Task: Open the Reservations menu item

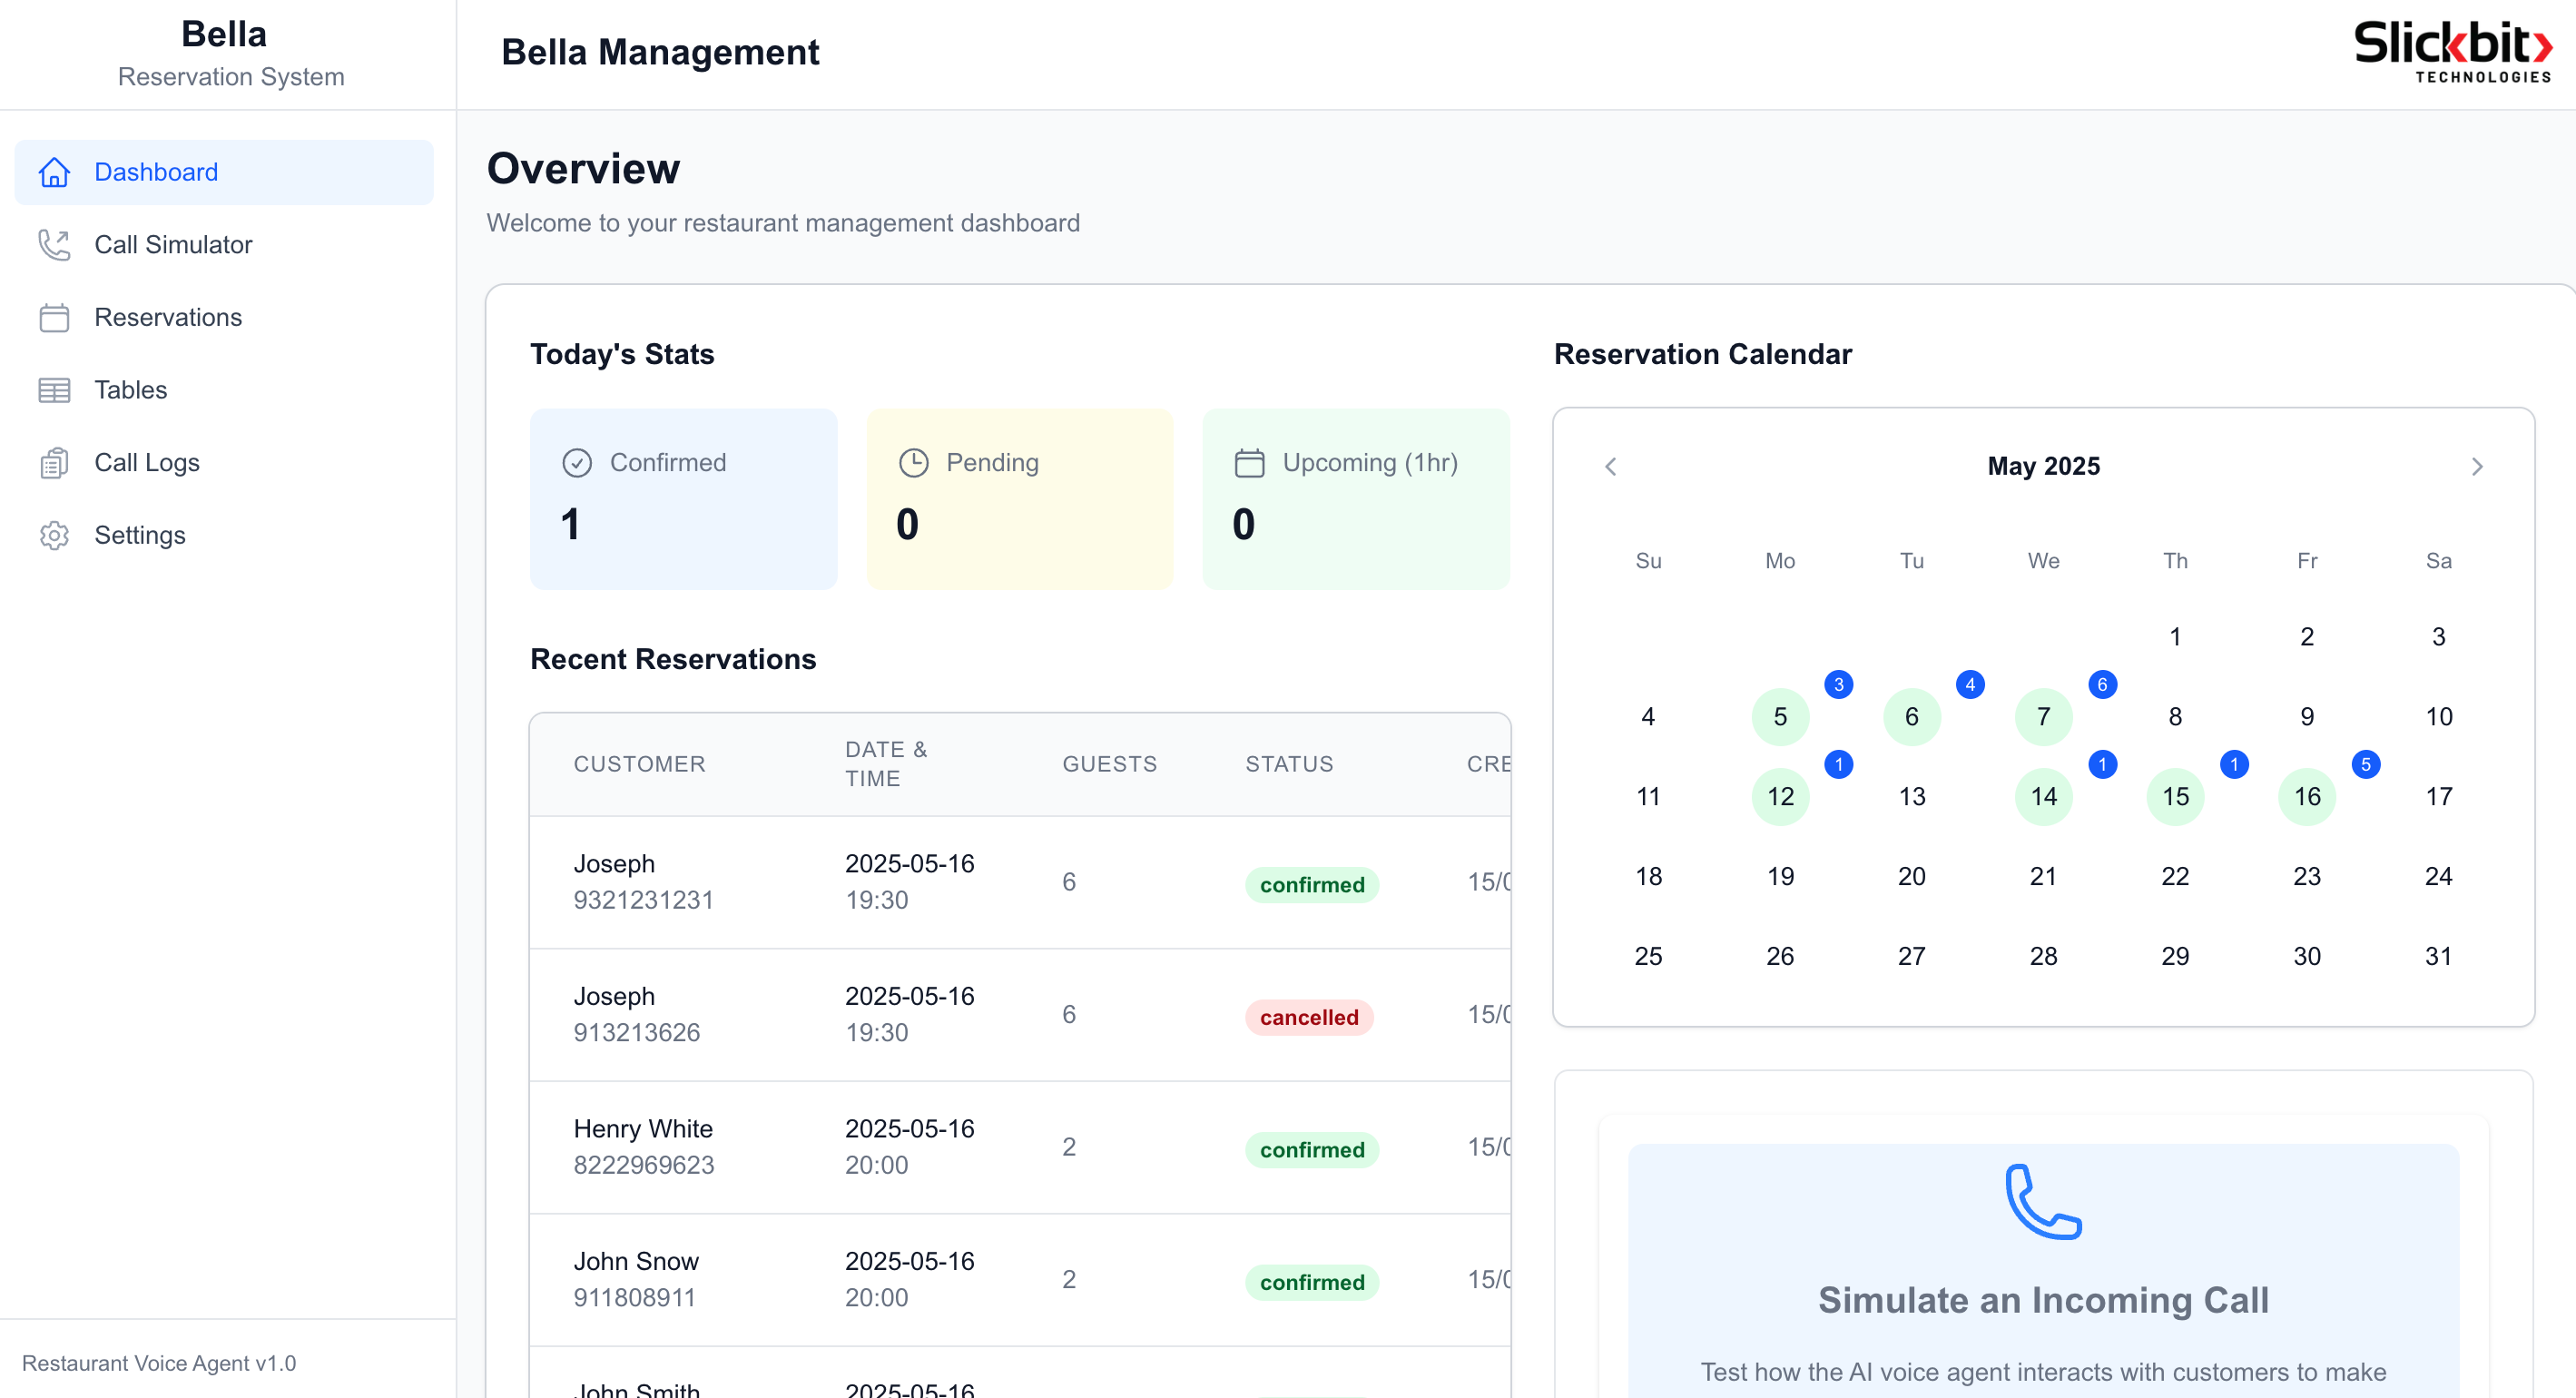Action: [168, 318]
